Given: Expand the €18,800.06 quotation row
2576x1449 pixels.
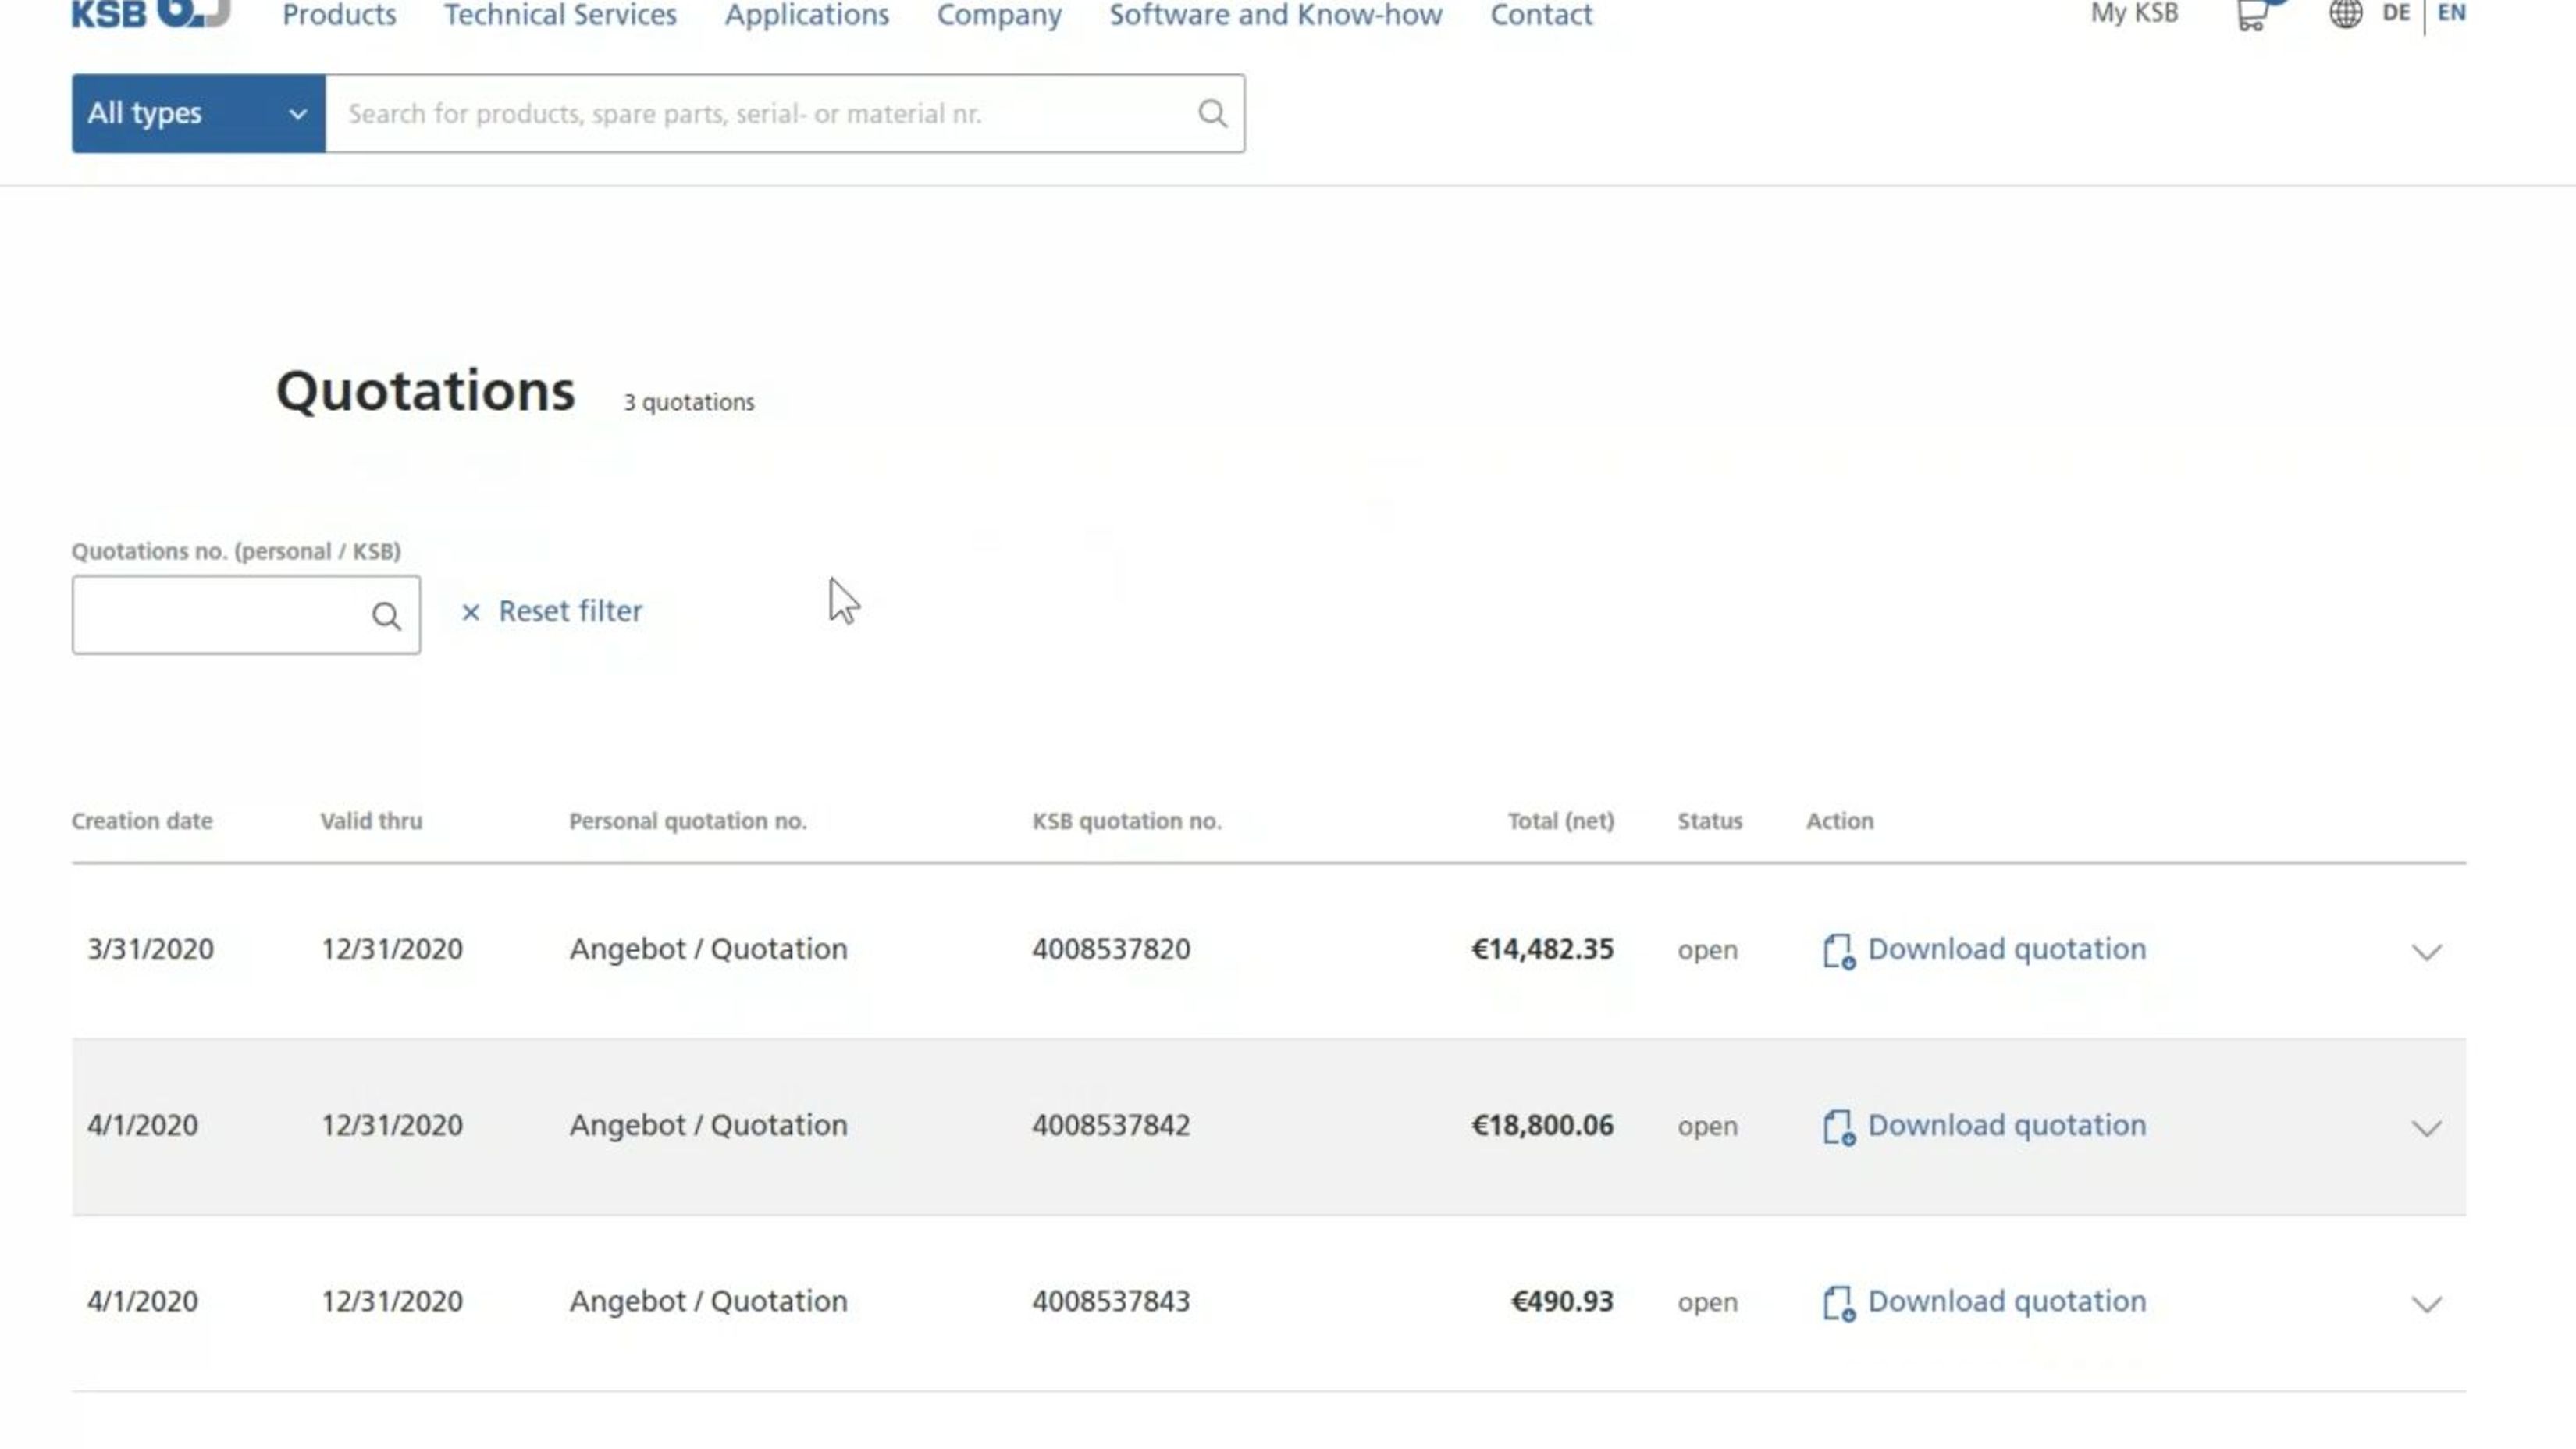Looking at the screenshot, I should pos(2426,1128).
